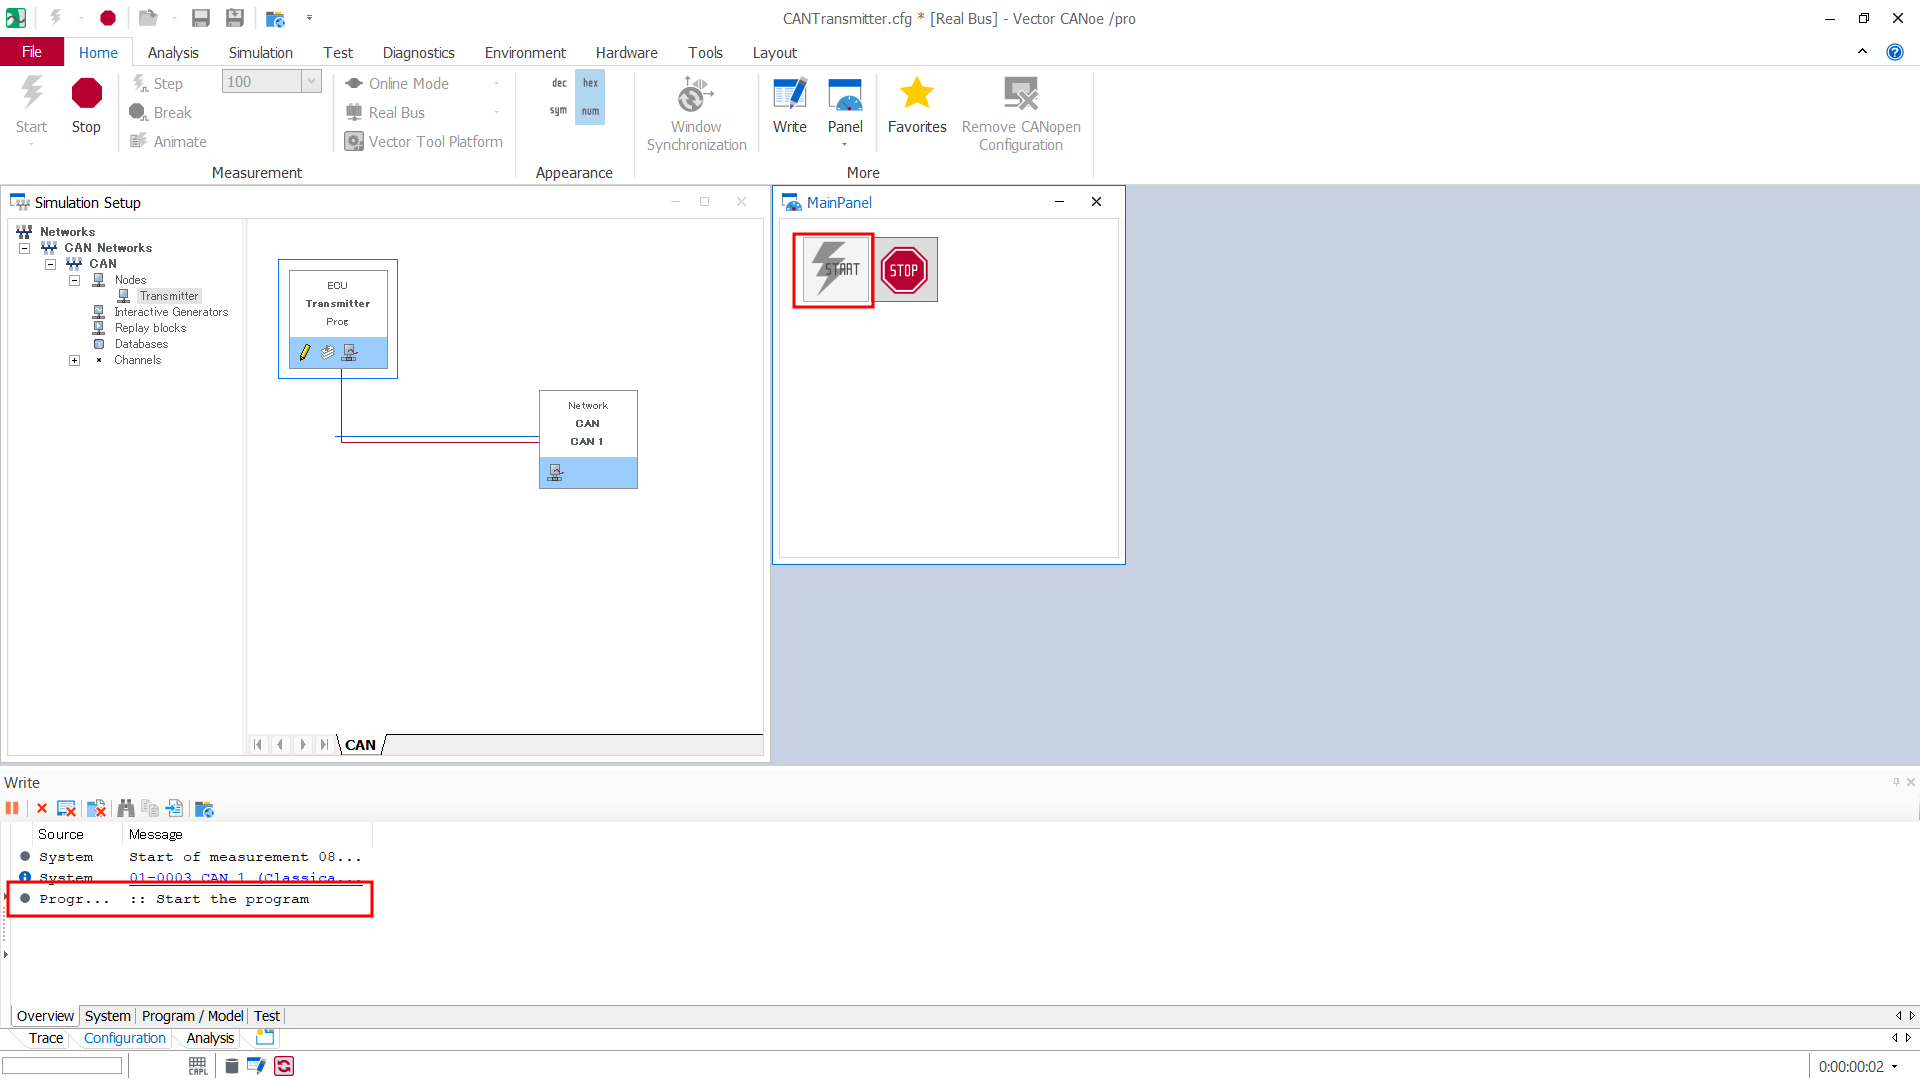Screen dimensions: 1920x1080
Task: Open the Write window icon in ribbon
Action: coord(789,104)
